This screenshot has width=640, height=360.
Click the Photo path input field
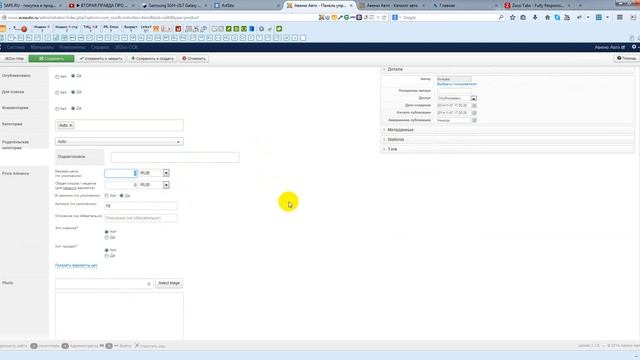(x=104, y=284)
